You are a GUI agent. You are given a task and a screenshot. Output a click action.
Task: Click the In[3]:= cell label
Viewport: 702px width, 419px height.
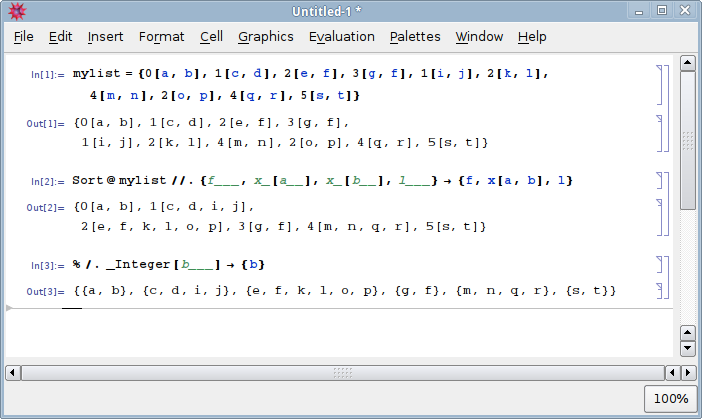pyautogui.click(x=47, y=266)
